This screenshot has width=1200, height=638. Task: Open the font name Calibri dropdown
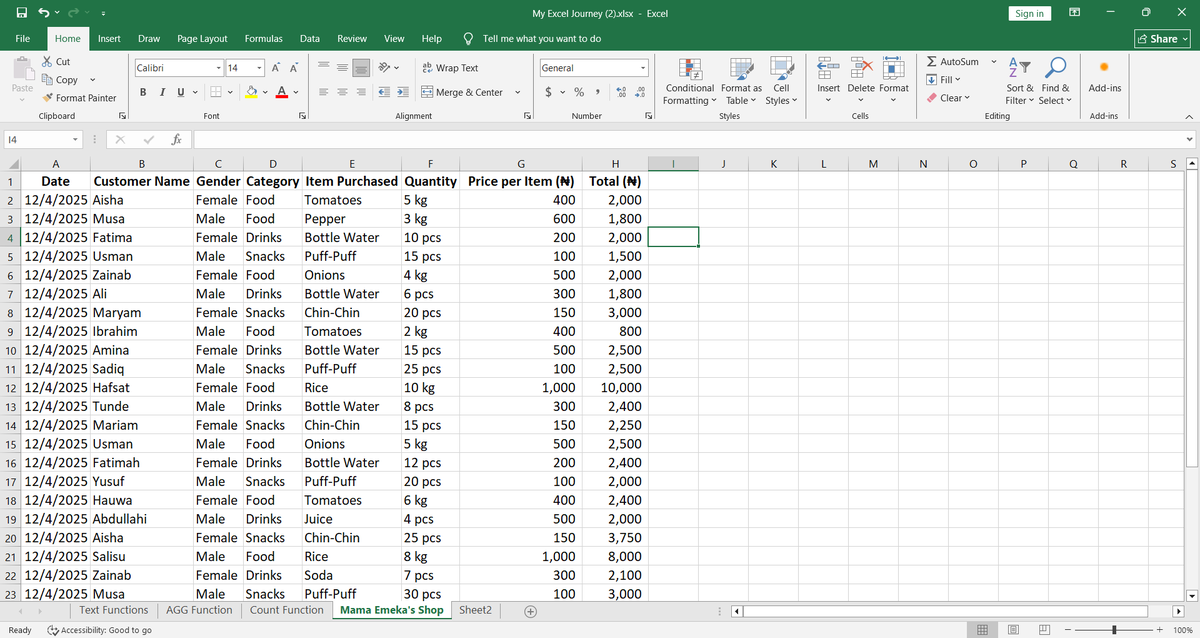pyautogui.click(x=218, y=68)
